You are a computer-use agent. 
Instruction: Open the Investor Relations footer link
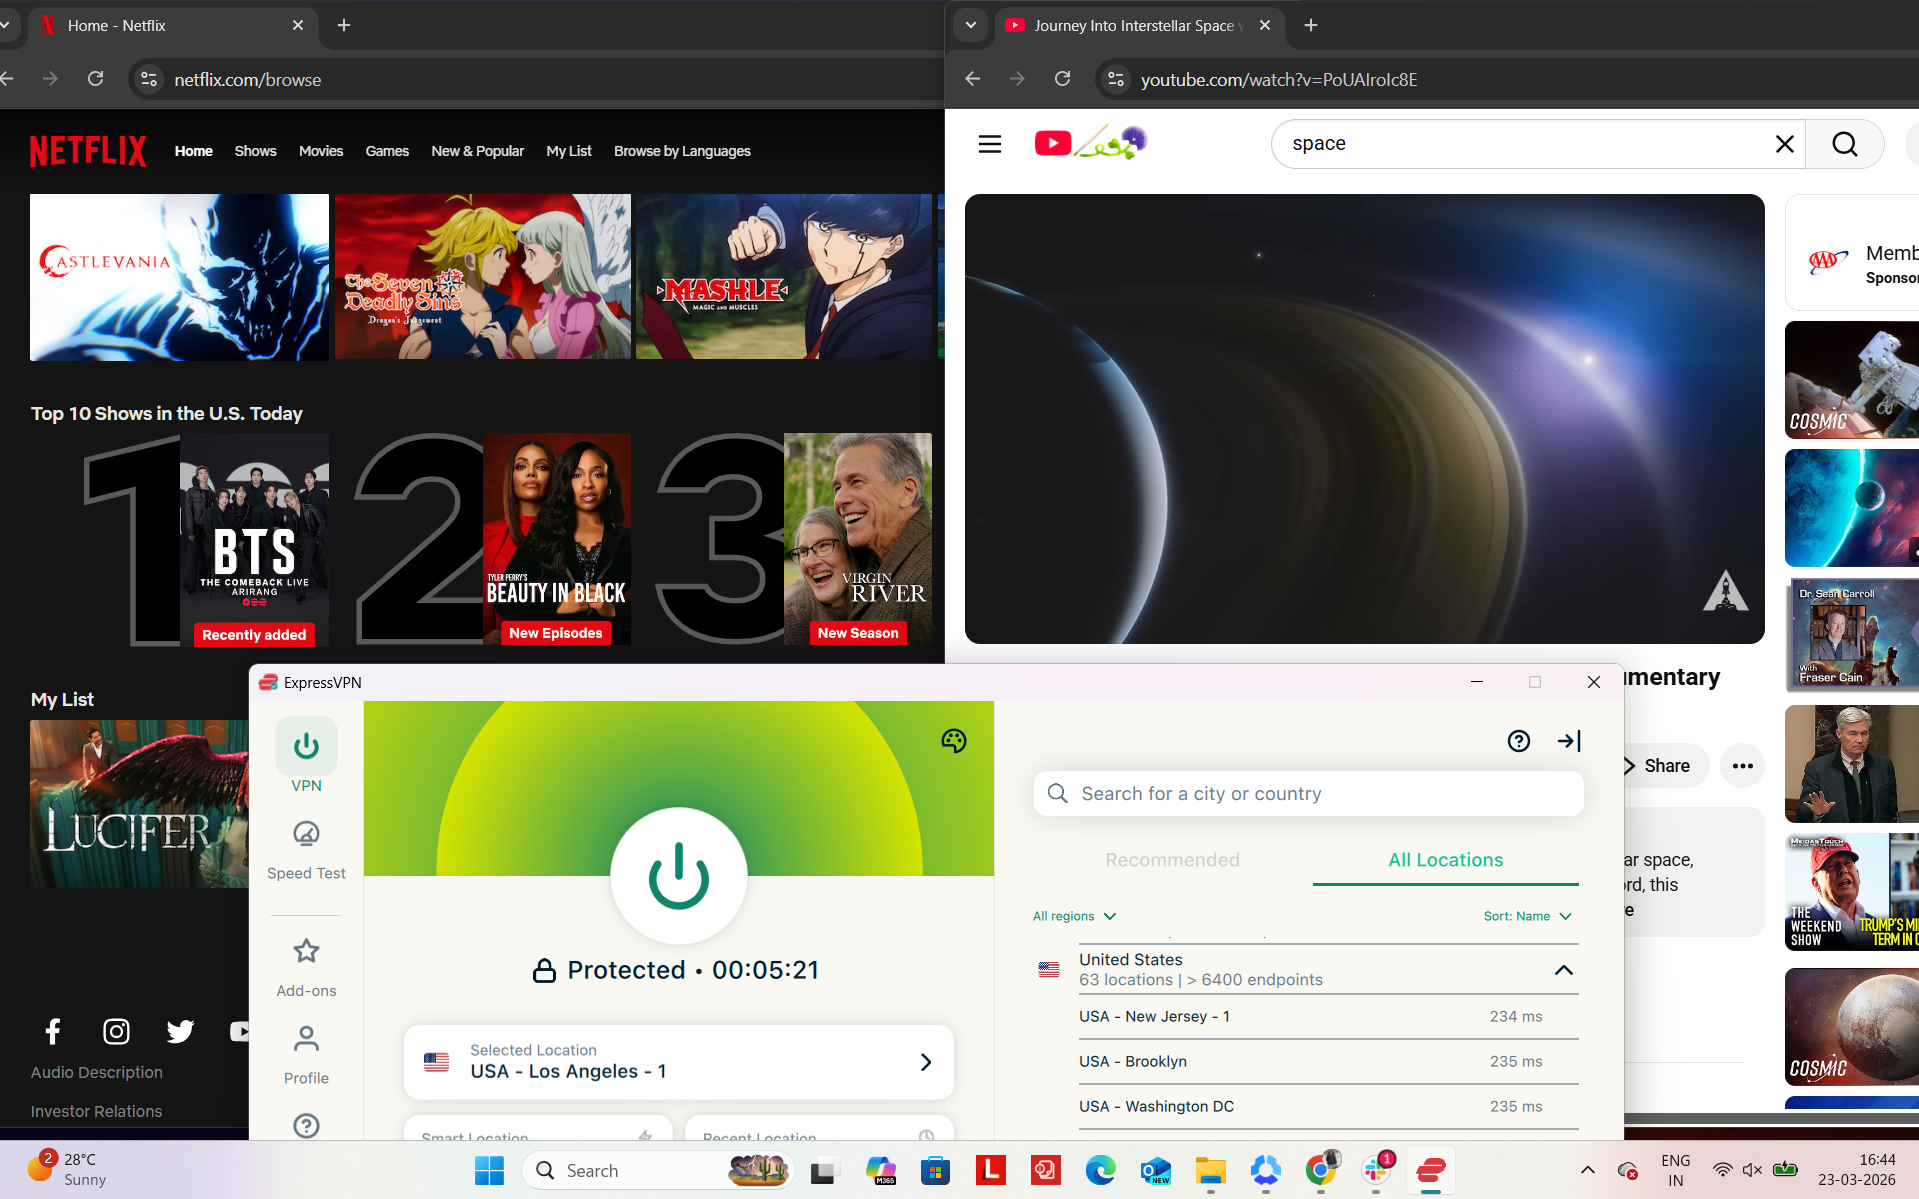pos(96,1111)
